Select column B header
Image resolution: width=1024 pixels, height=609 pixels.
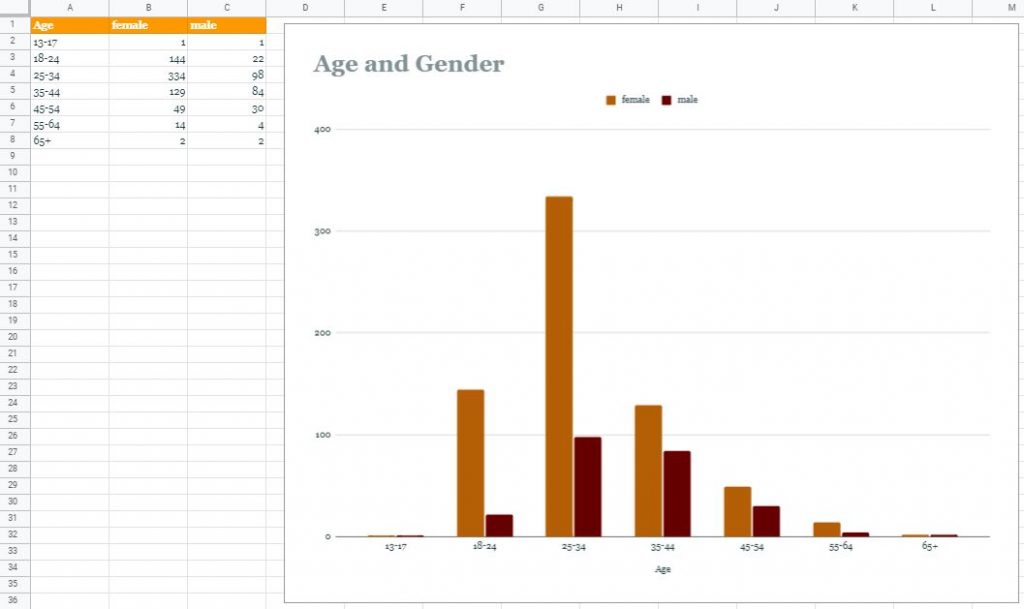[148, 8]
